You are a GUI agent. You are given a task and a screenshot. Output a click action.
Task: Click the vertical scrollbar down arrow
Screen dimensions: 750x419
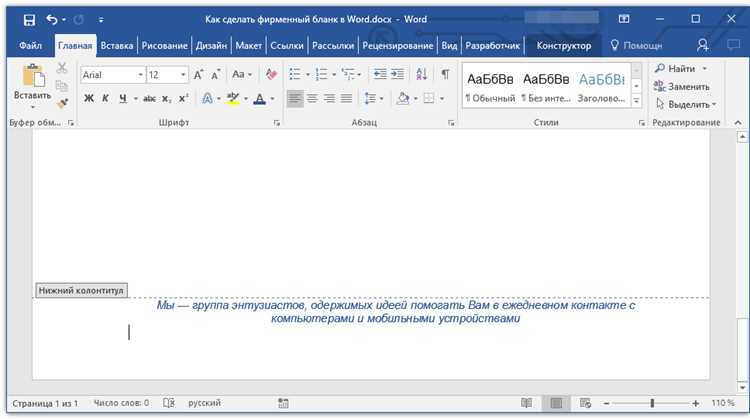click(x=742, y=387)
